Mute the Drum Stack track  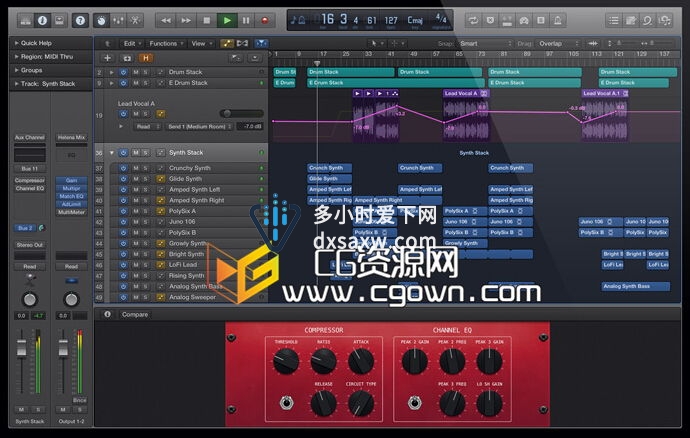click(136, 72)
